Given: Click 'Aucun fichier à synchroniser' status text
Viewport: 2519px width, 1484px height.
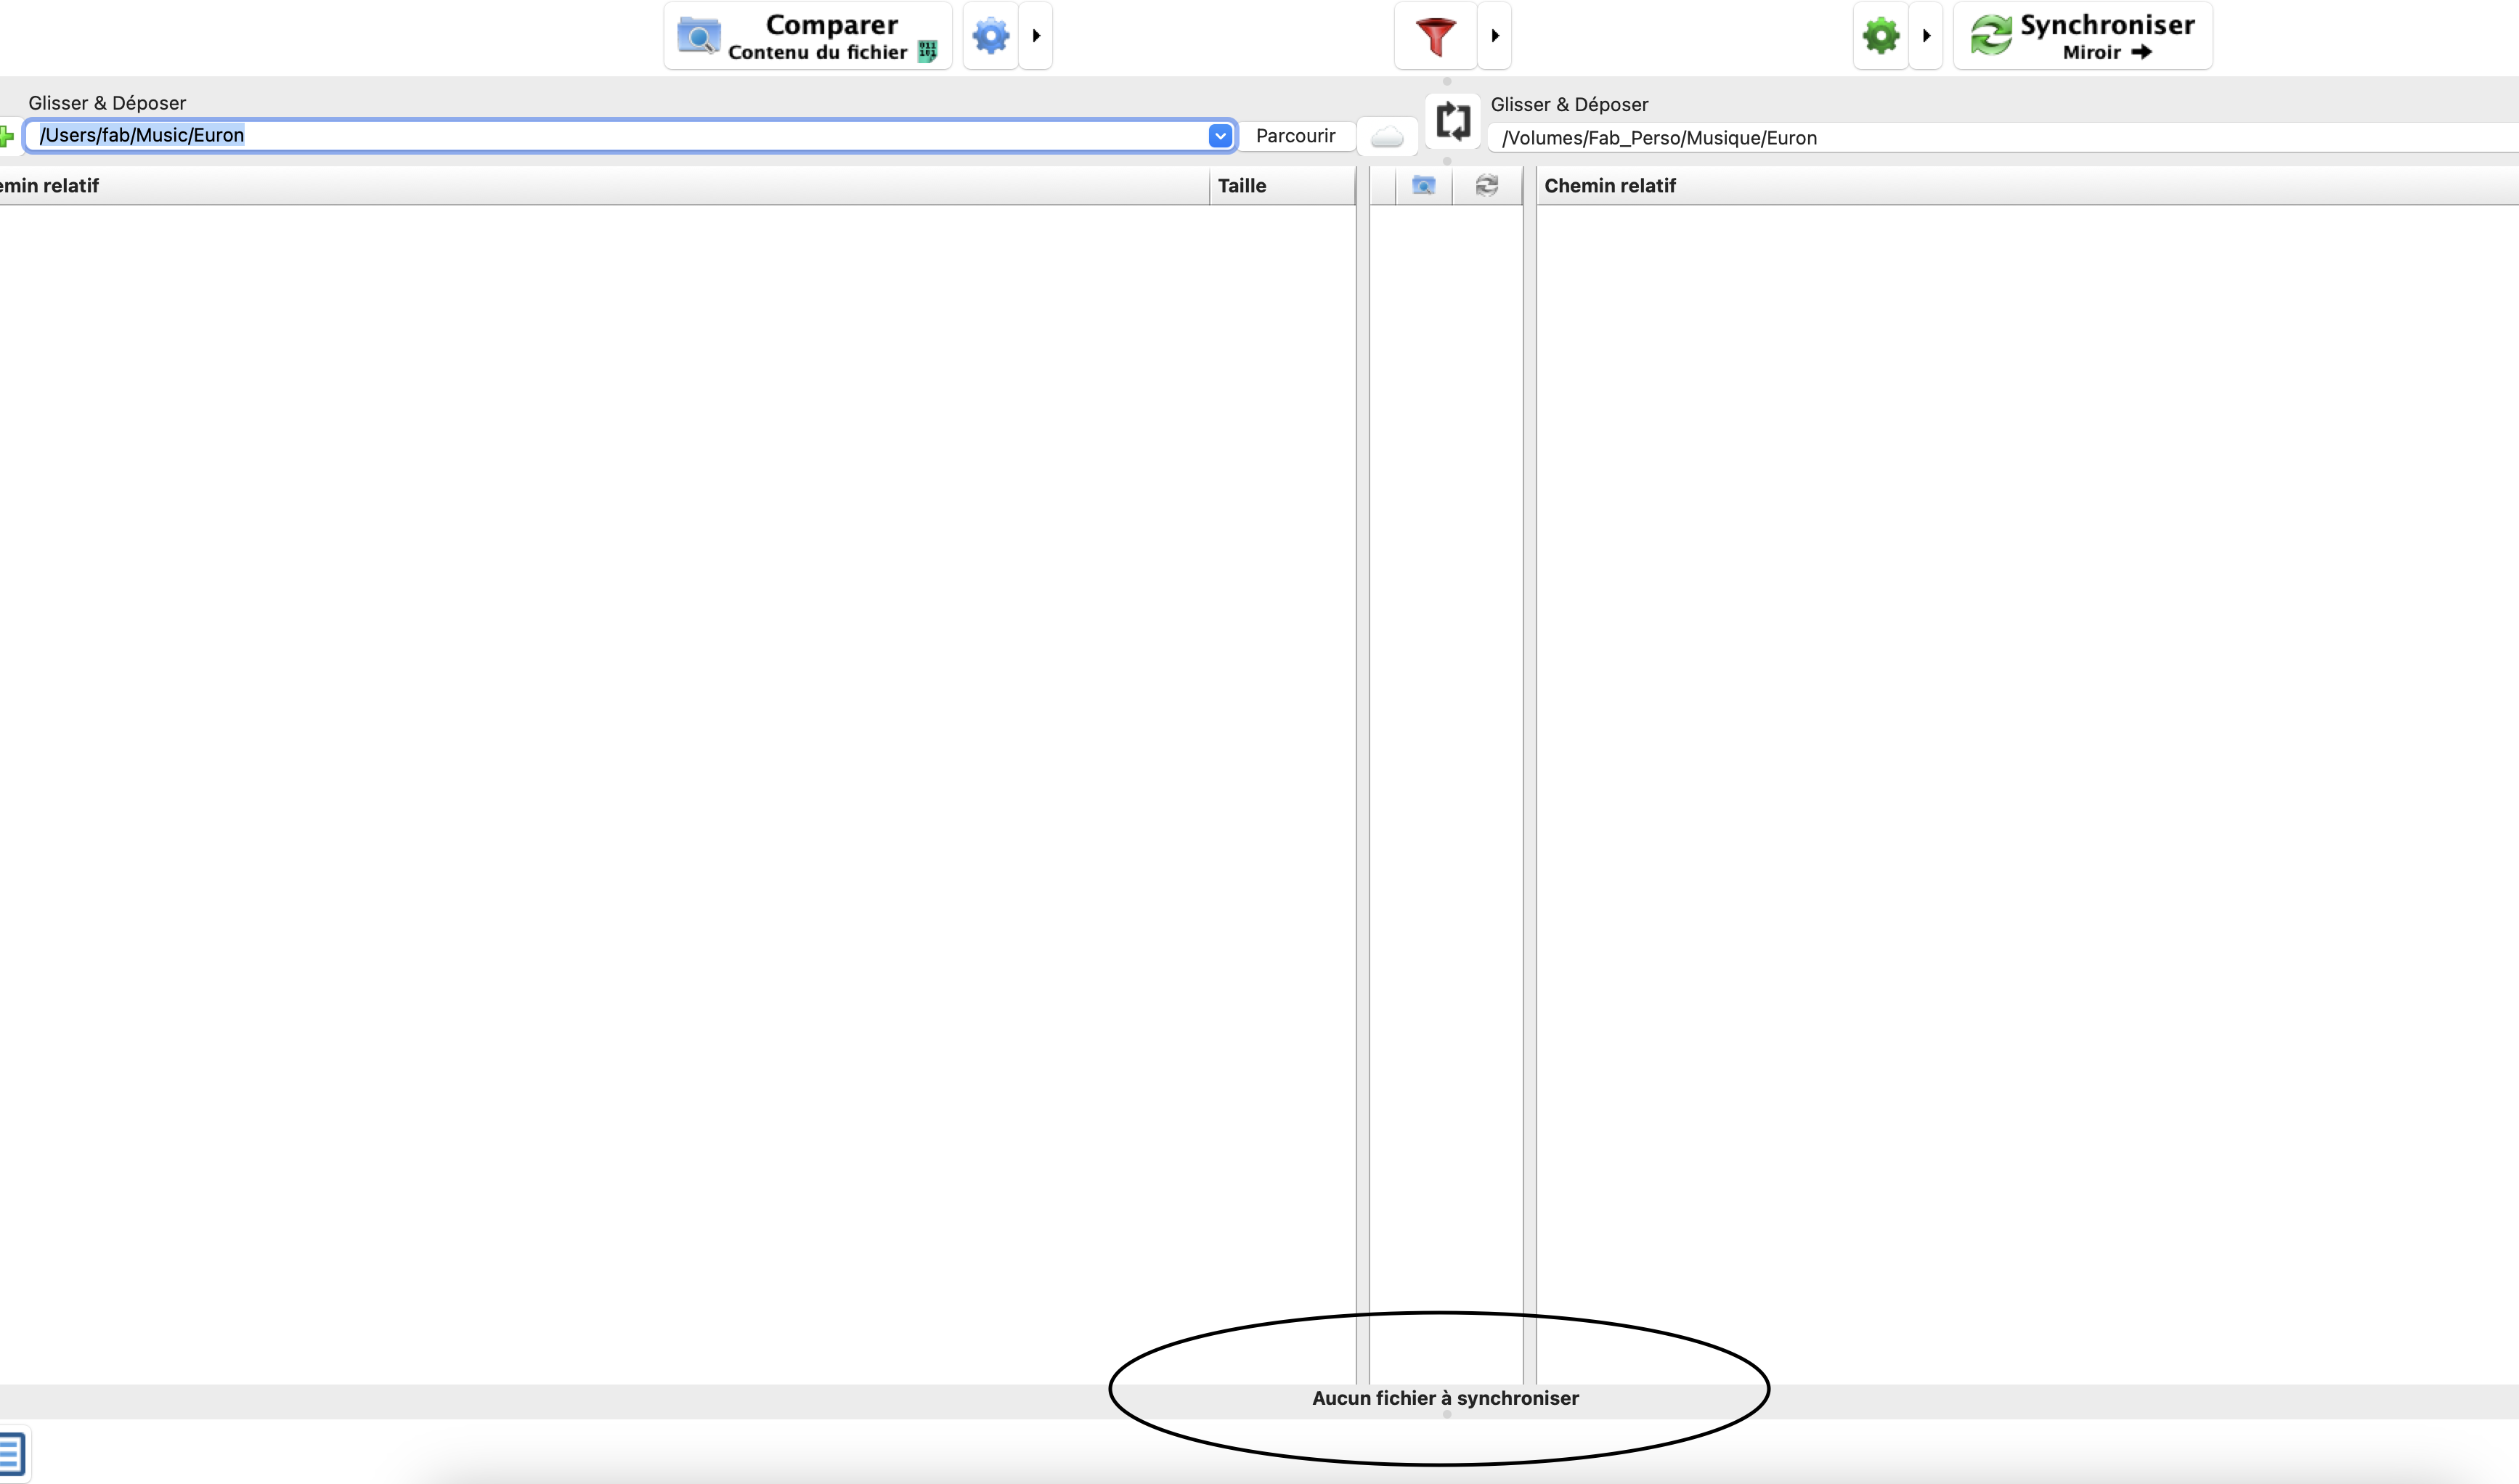Looking at the screenshot, I should pos(1445,1398).
